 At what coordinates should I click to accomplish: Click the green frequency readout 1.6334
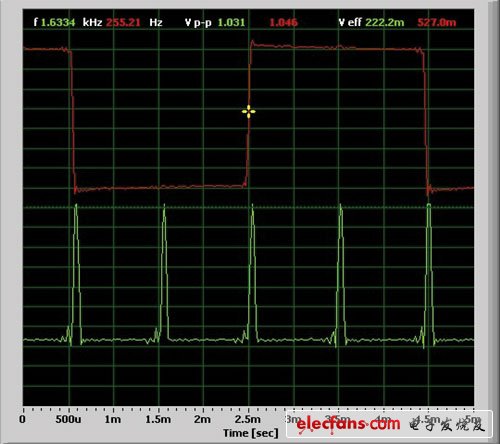pyautogui.click(x=58, y=22)
